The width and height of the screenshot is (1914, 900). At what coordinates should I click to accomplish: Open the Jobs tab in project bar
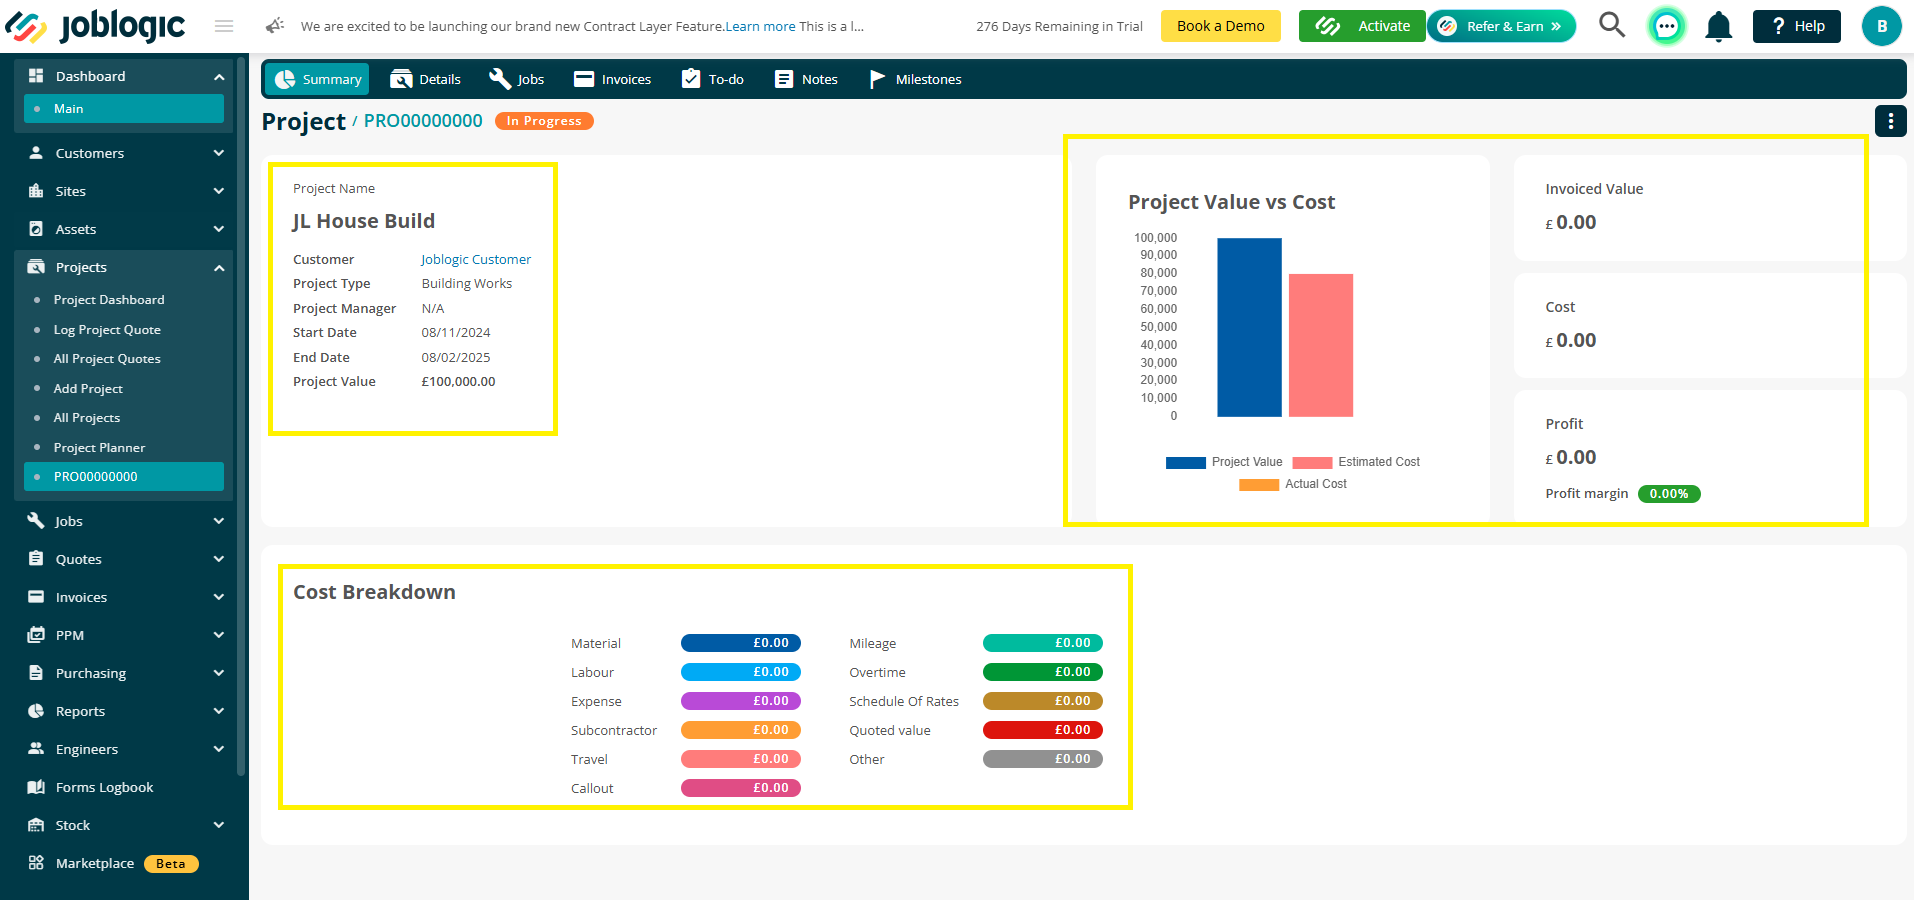pyautogui.click(x=517, y=79)
